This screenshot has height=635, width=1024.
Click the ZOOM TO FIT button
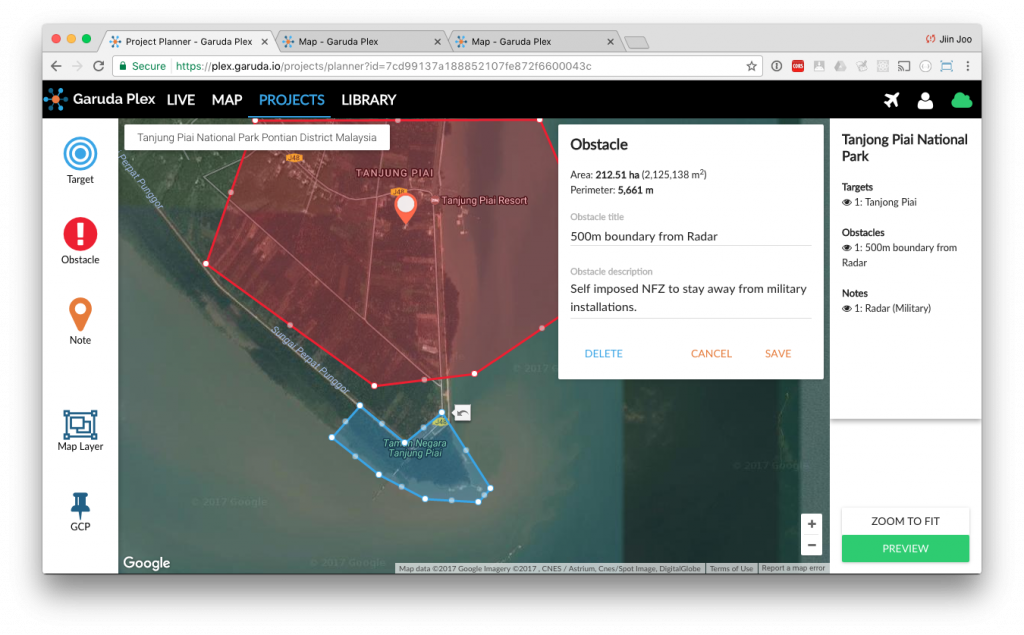click(x=904, y=520)
